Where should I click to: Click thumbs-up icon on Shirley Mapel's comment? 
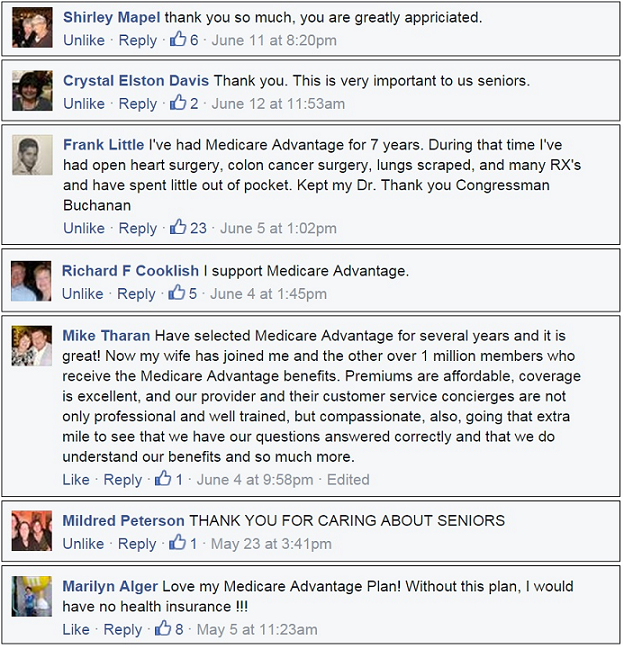pyautogui.click(x=179, y=40)
